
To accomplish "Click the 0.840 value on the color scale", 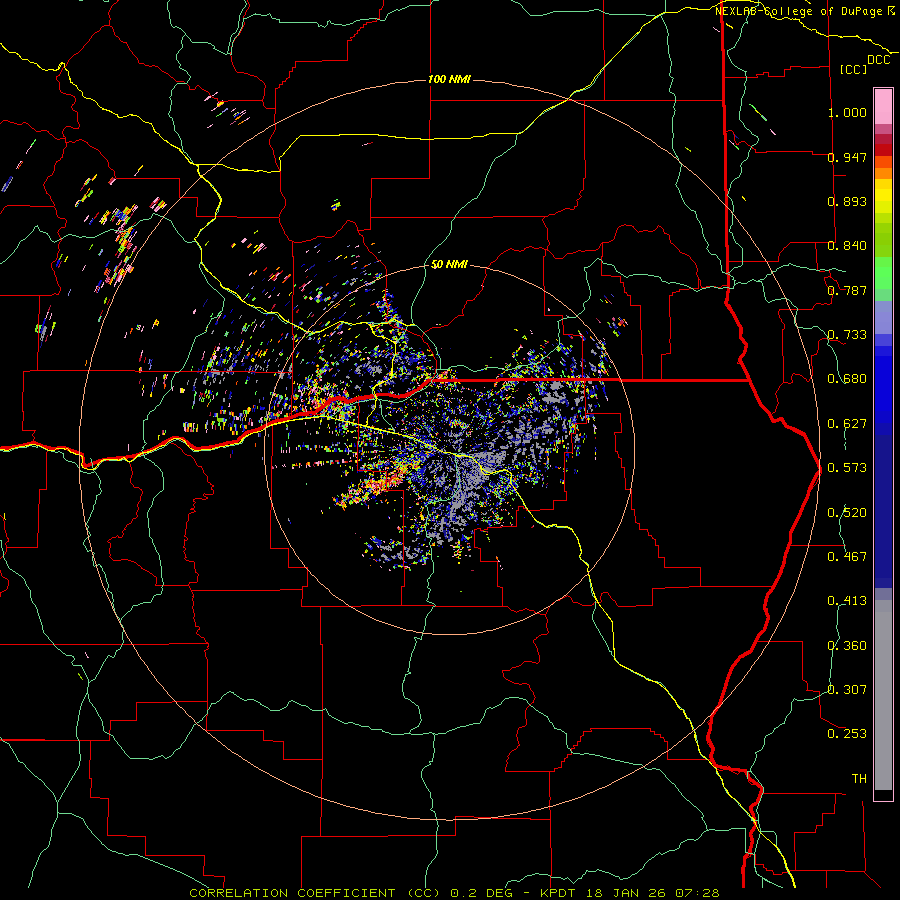I will [x=847, y=246].
